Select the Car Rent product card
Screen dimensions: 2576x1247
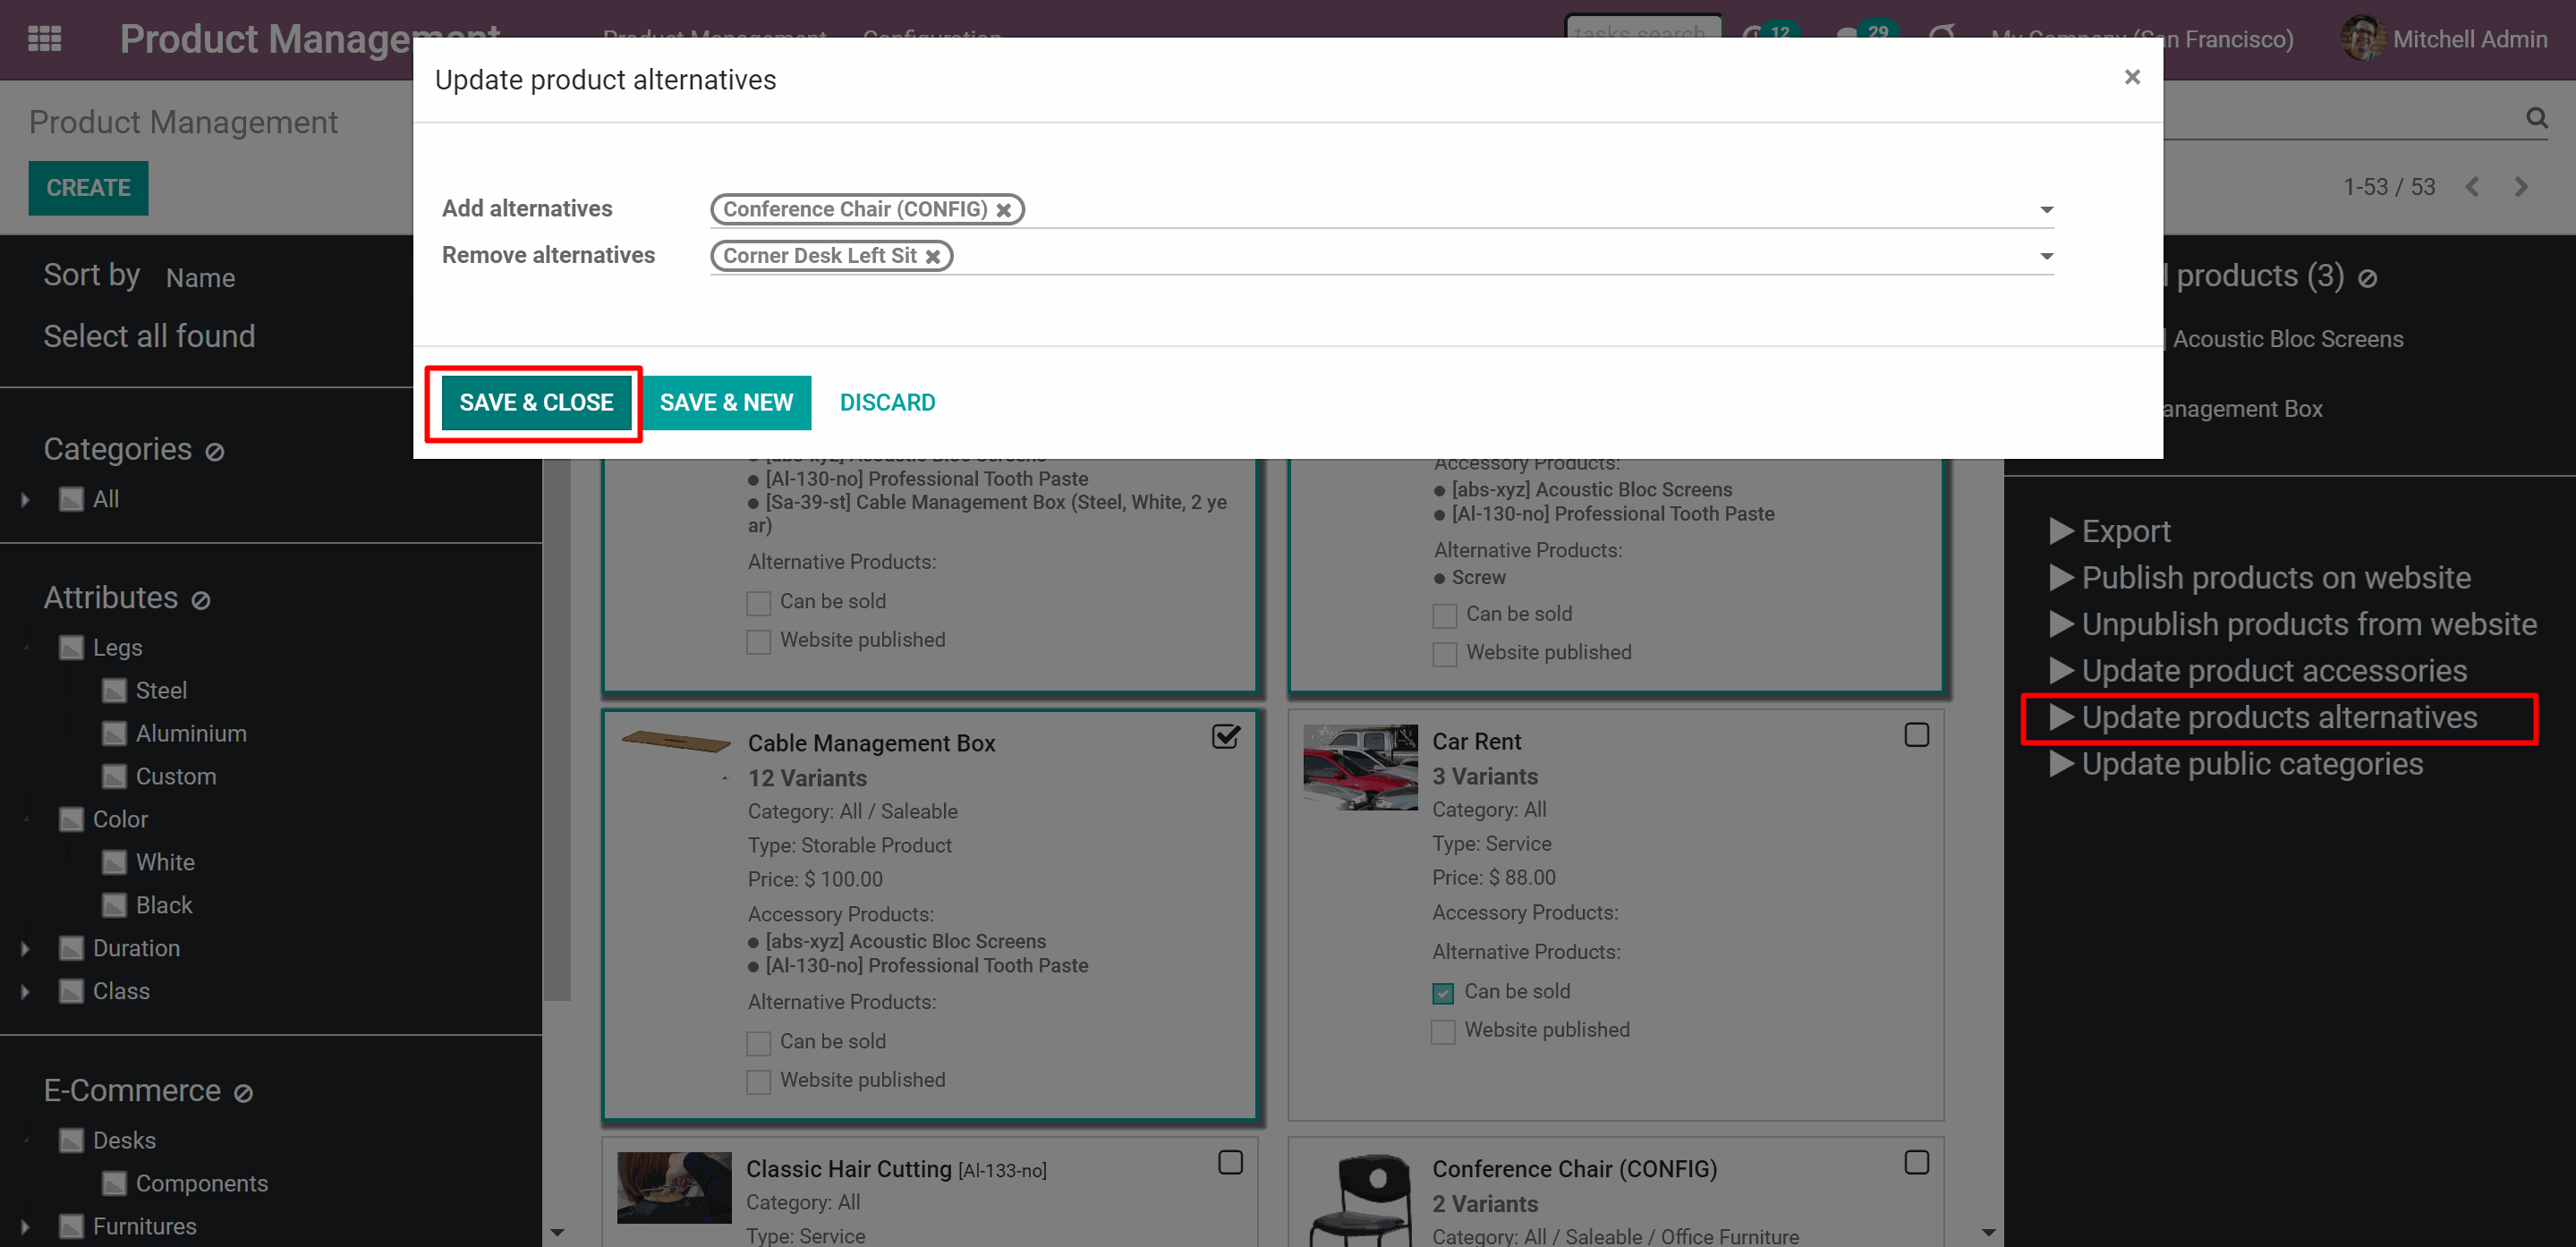[1916, 735]
